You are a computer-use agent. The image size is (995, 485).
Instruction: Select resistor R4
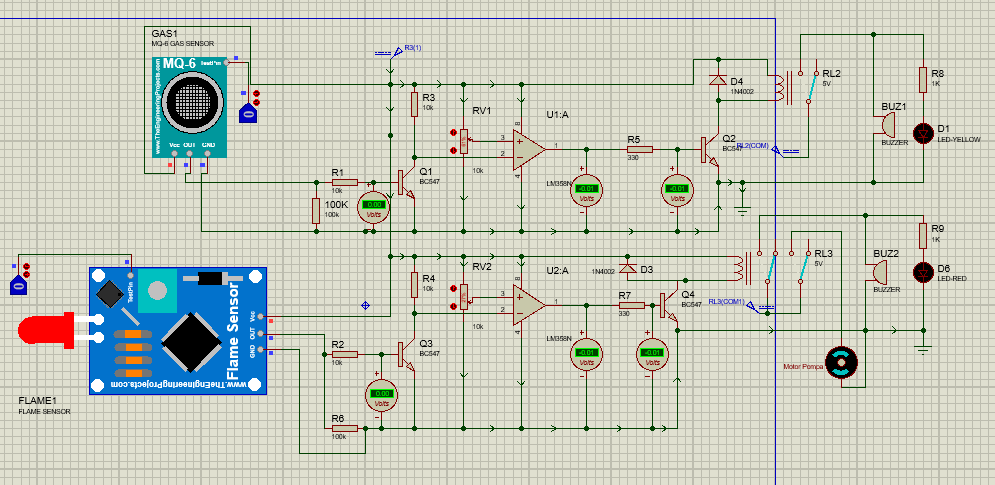tap(414, 286)
